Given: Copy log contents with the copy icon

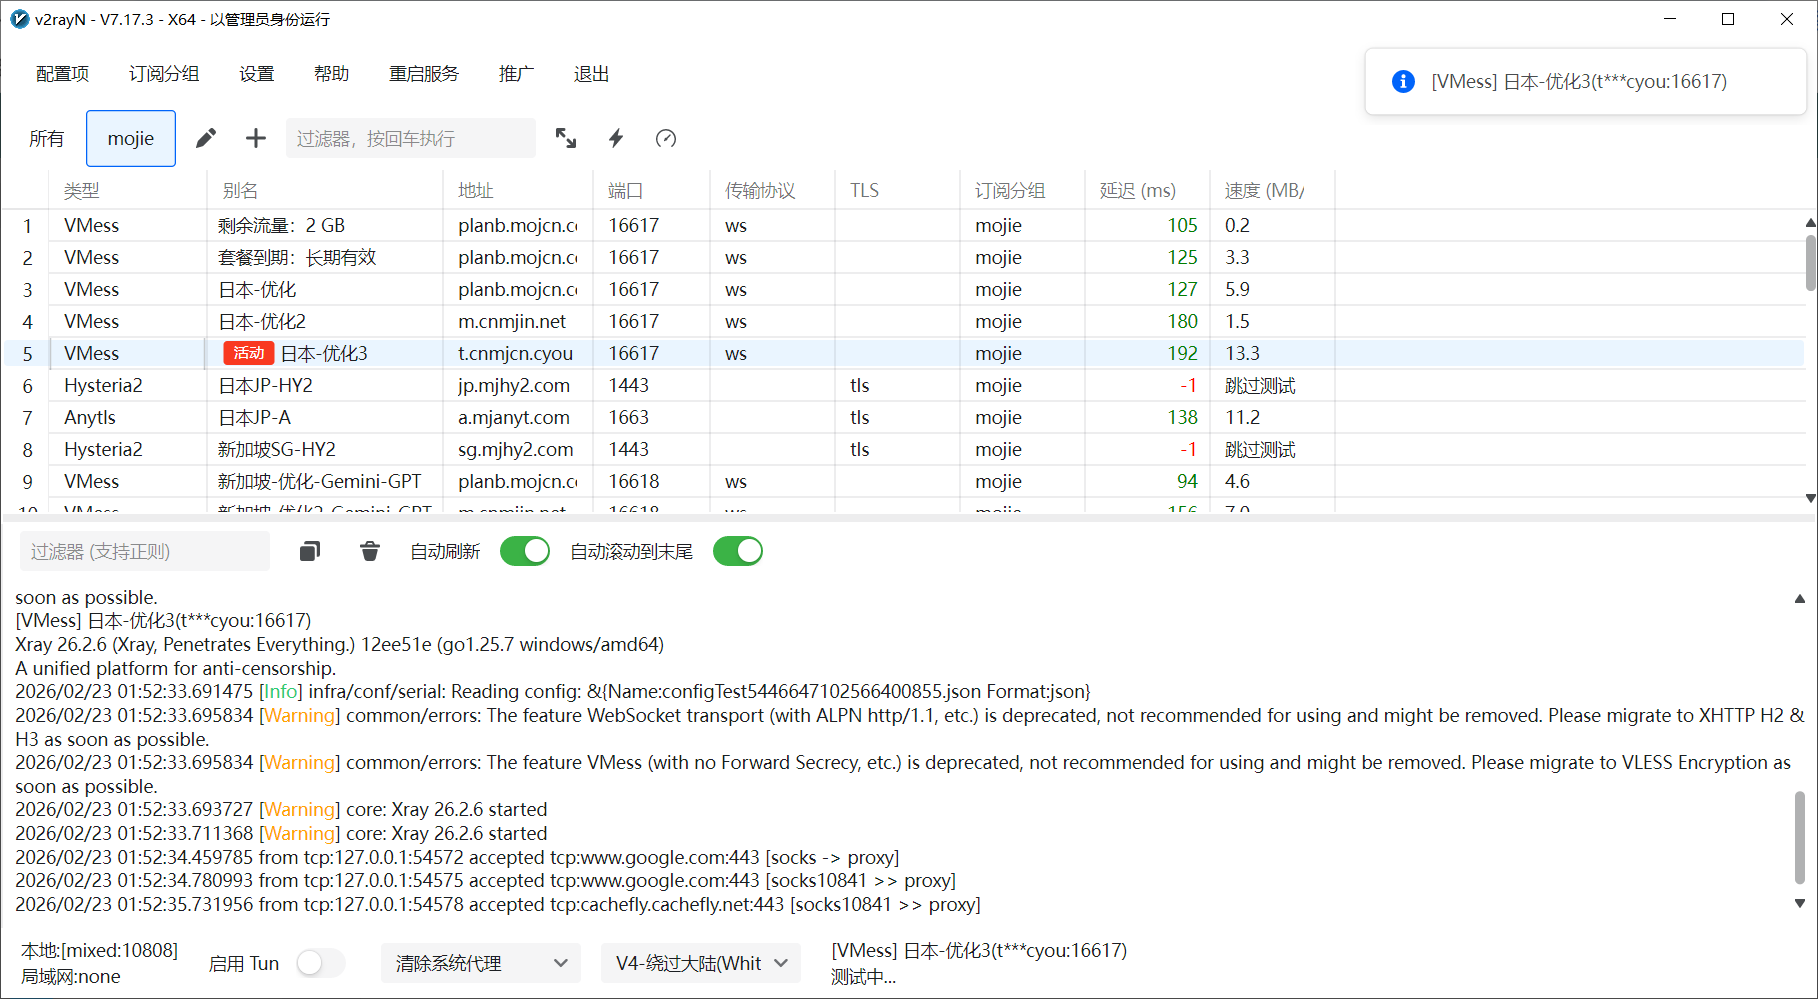Looking at the screenshot, I should coord(310,551).
